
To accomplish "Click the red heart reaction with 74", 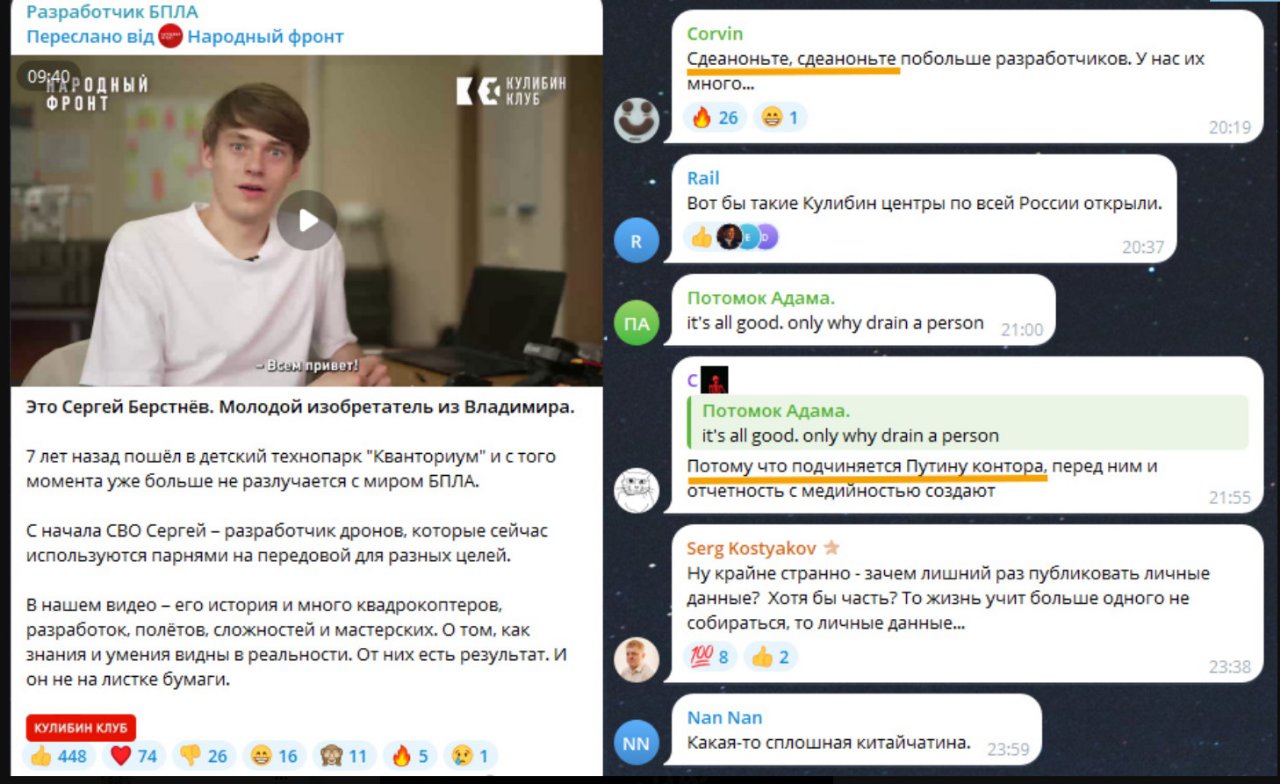I will tap(133, 756).
